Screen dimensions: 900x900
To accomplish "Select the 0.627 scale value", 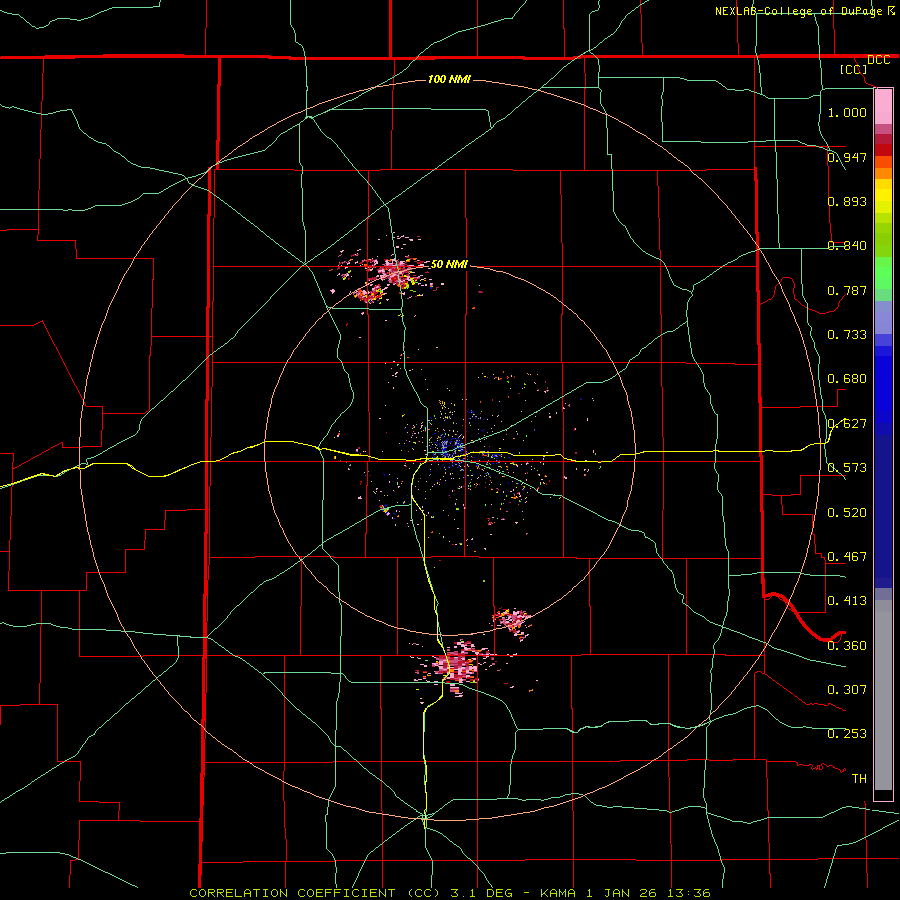I will (847, 424).
